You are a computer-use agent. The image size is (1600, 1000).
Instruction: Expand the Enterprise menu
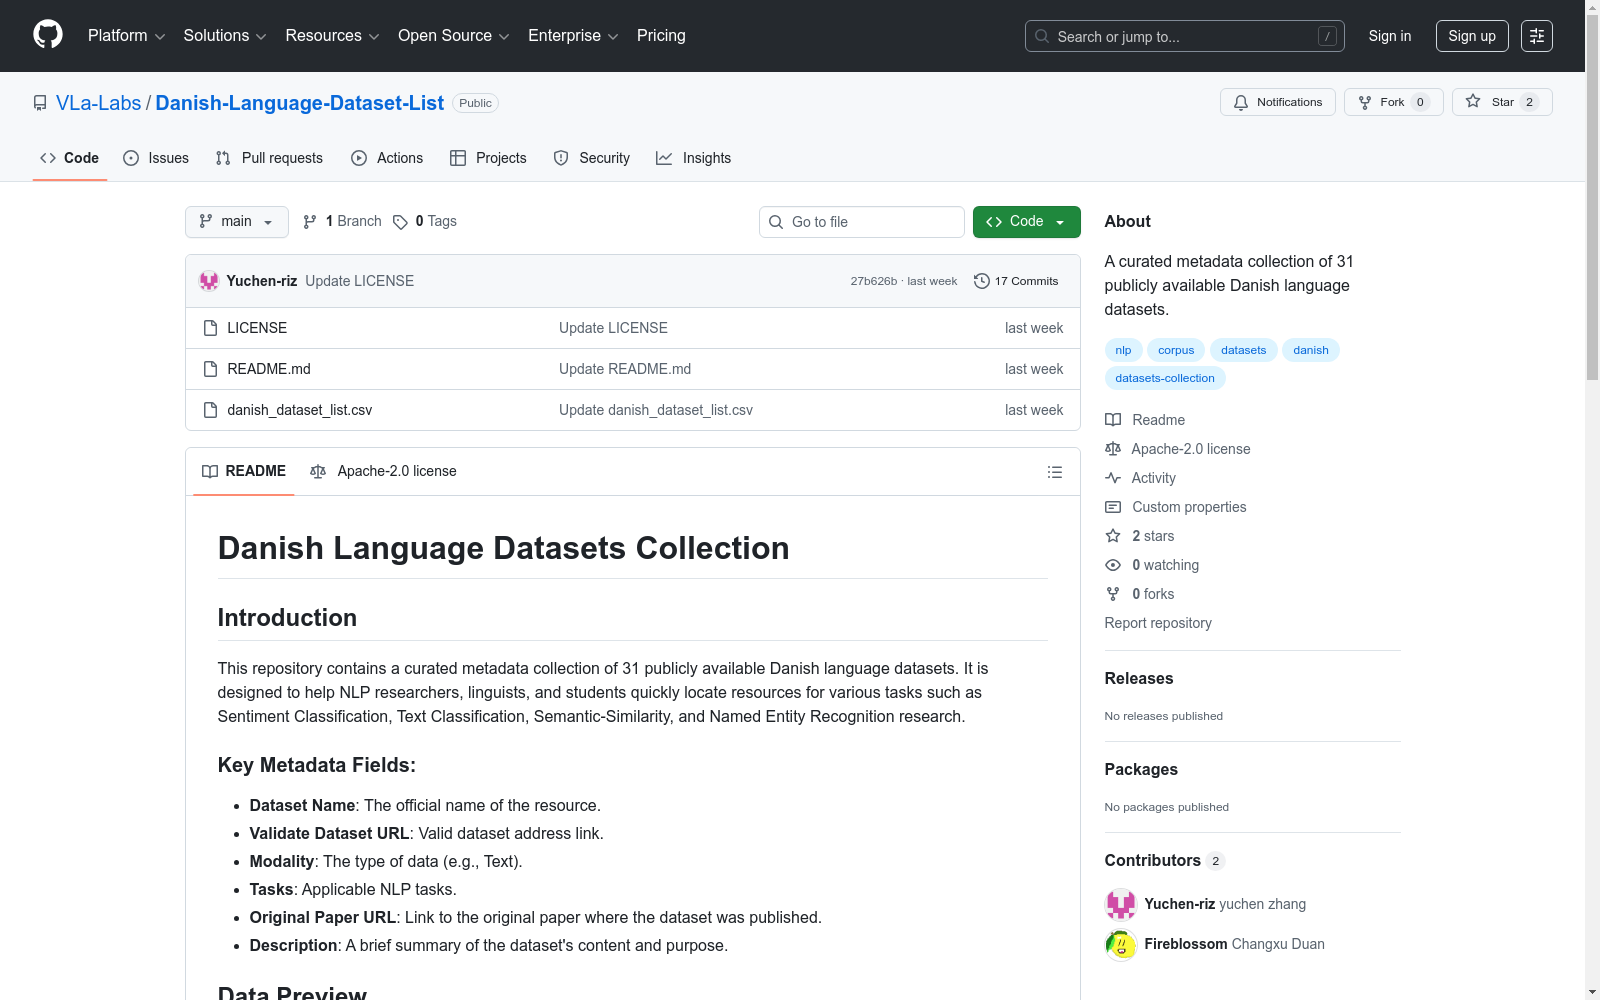coord(573,36)
